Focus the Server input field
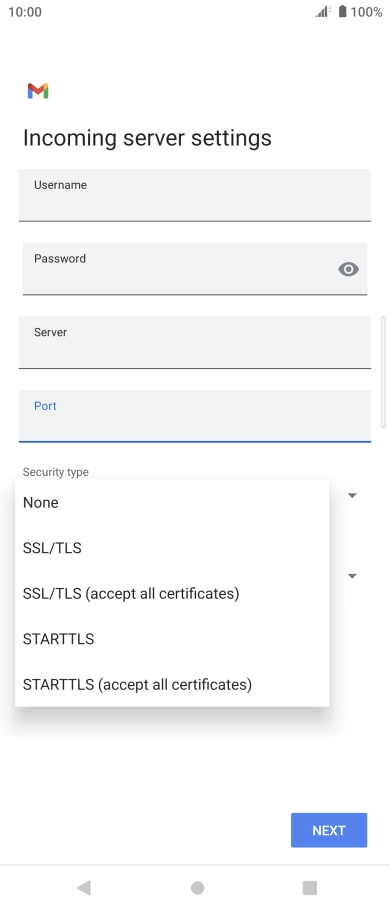Screen dimensions: 390x910 (x=195, y=342)
